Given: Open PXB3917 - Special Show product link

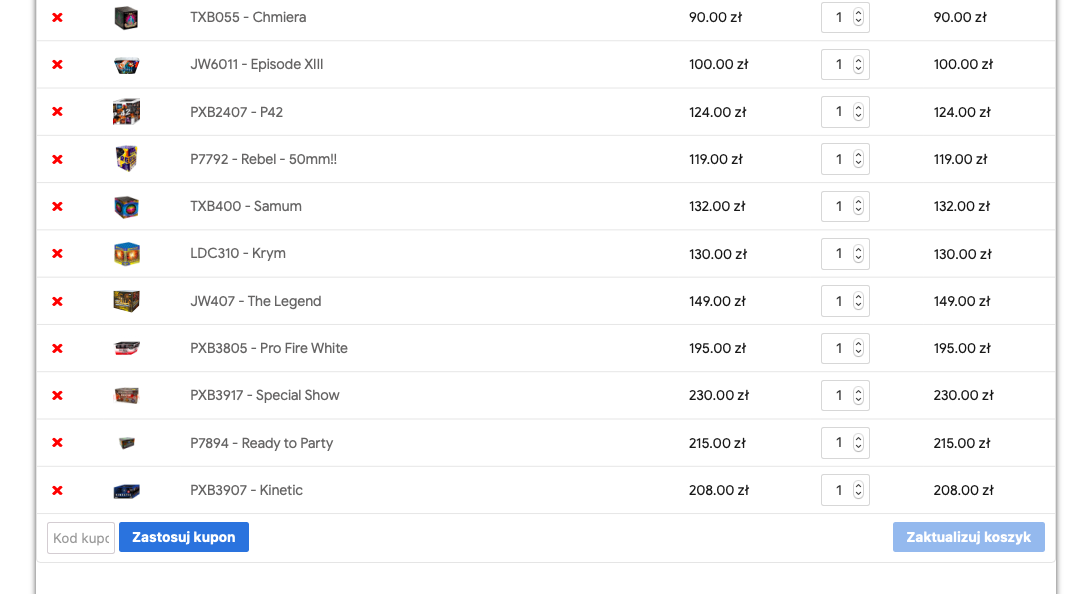Looking at the screenshot, I should click(x=265, y=395).
